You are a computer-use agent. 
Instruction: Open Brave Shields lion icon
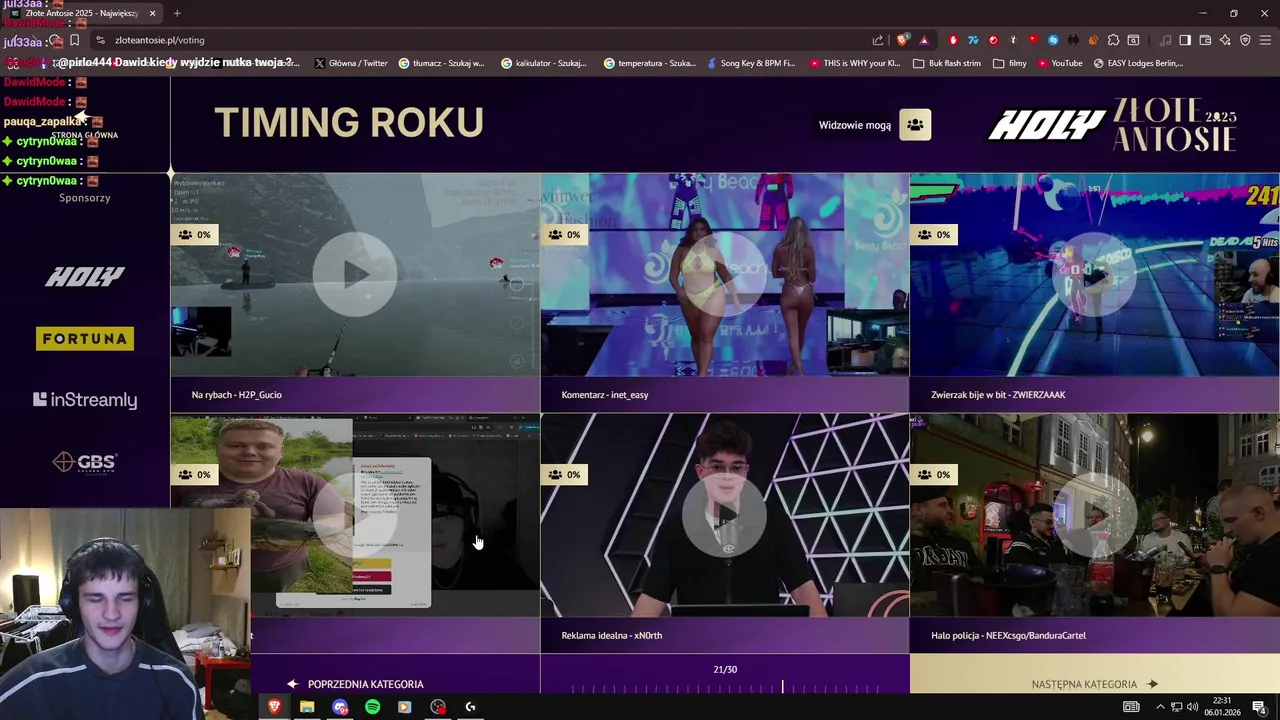tap(903, 40)
